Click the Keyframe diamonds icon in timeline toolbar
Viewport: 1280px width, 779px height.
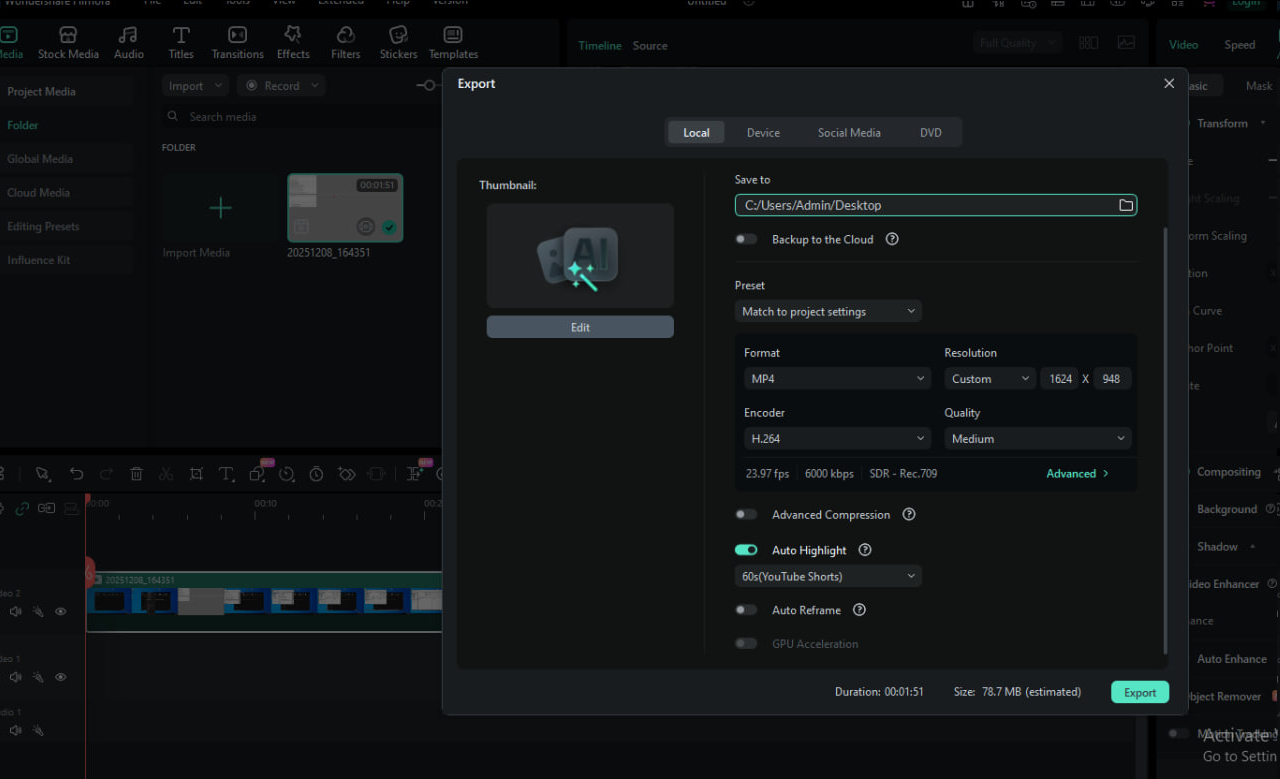(346, 474)
